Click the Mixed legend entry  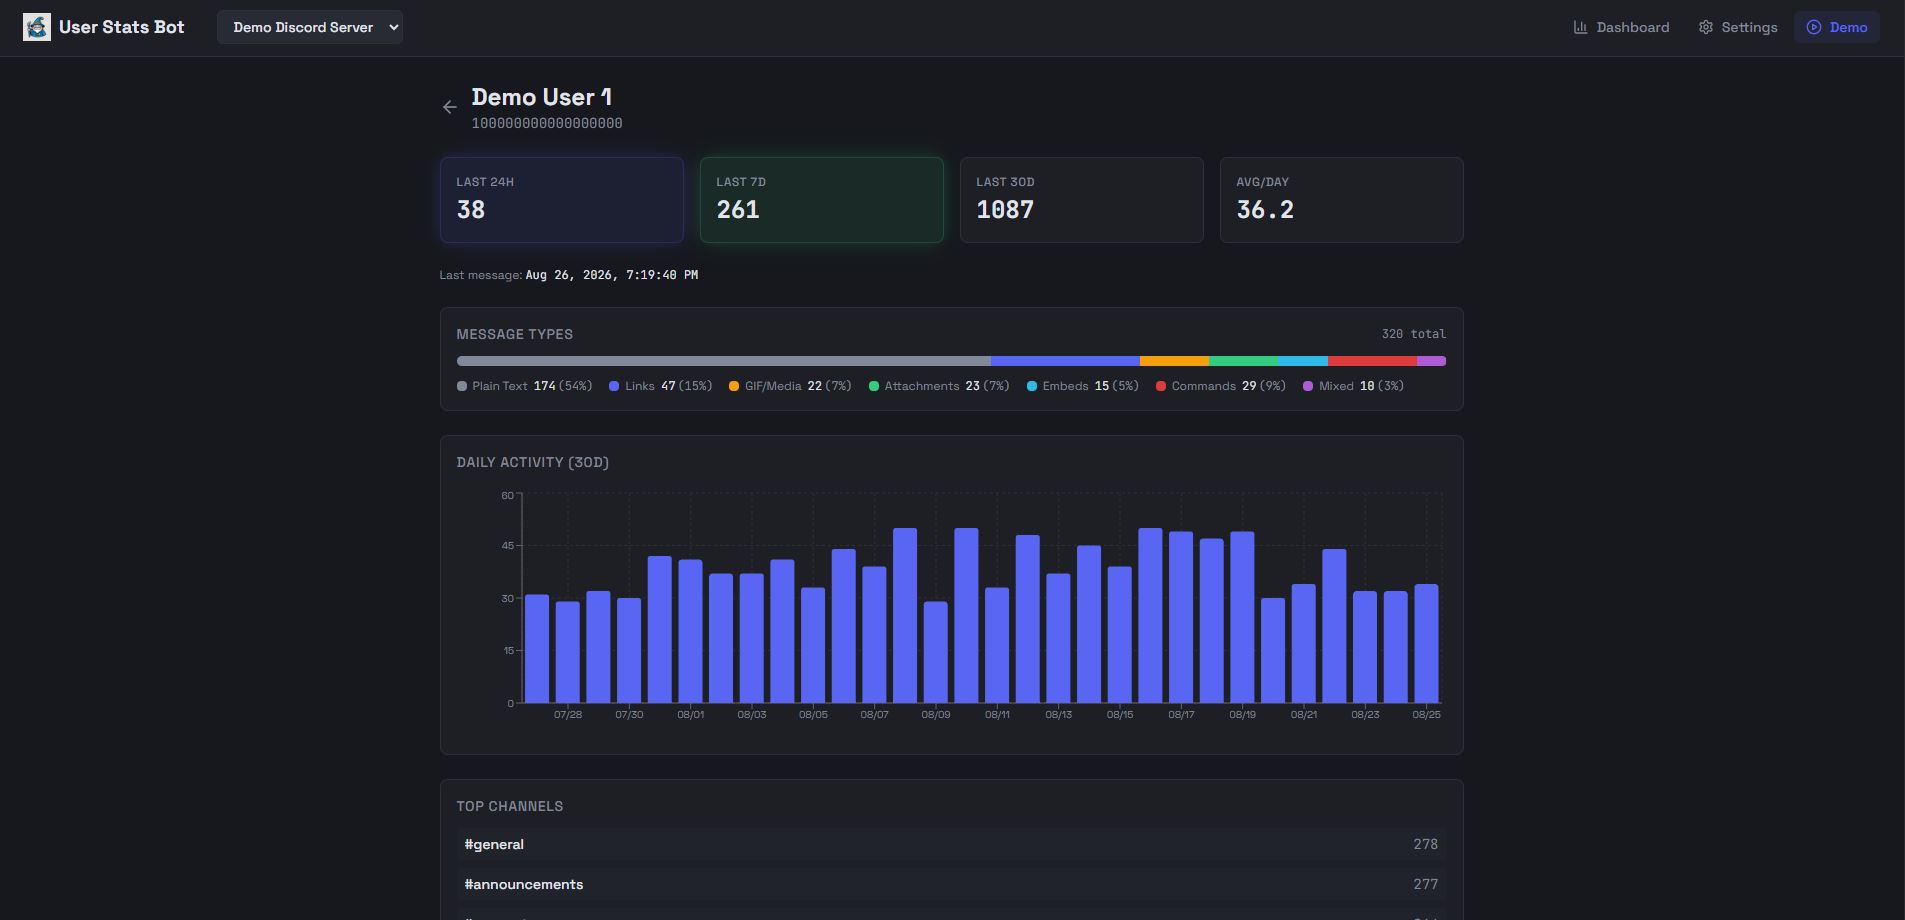[1354, 386]
